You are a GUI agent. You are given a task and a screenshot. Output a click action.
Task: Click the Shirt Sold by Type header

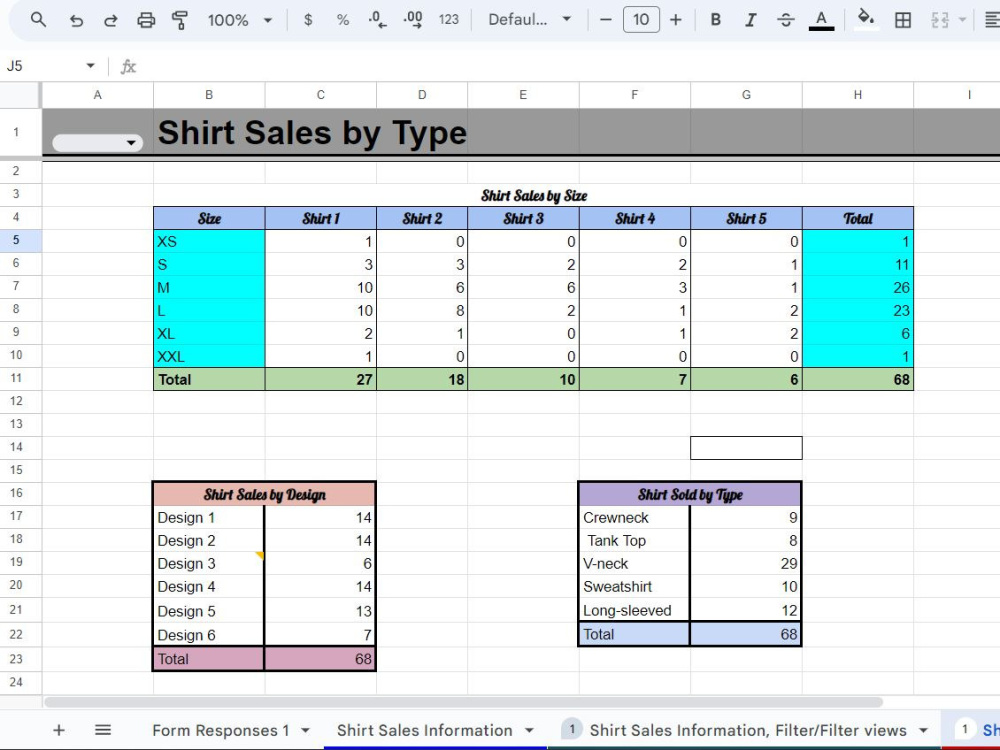click(x=690, y=494)
